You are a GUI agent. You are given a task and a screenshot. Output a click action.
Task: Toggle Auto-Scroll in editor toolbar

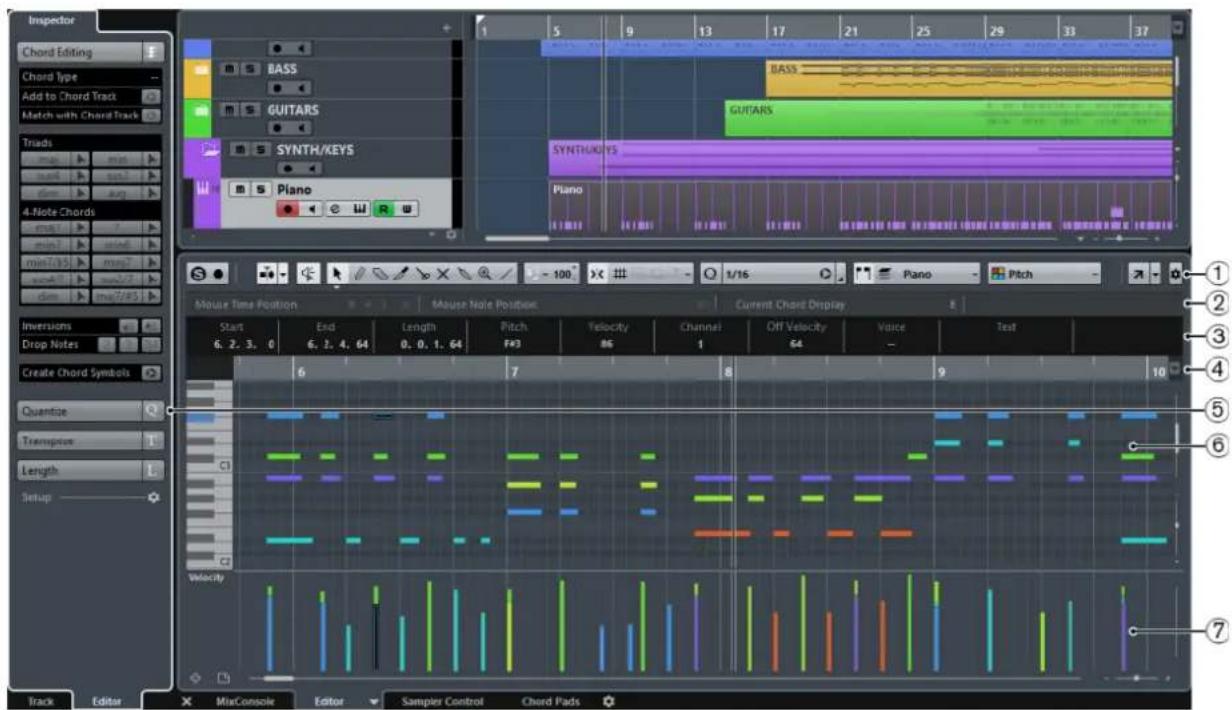click(267, 273)
